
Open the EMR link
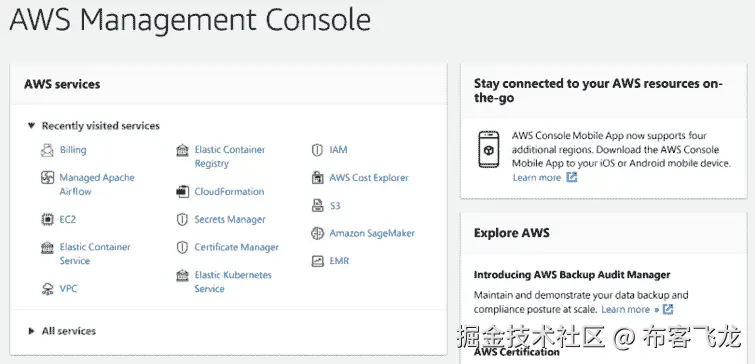339,261
